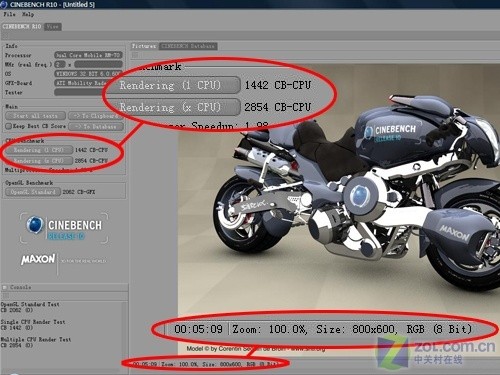Viewport: 500px width, 375px height.
Task: Run the OpenGL Standard benchmark
Action: point(33,192)
